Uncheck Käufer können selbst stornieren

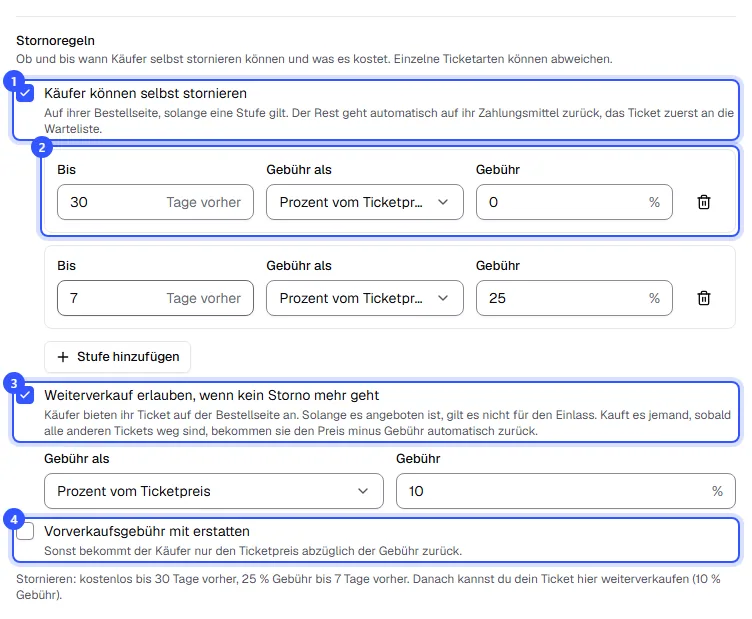(x=25, y=93)
